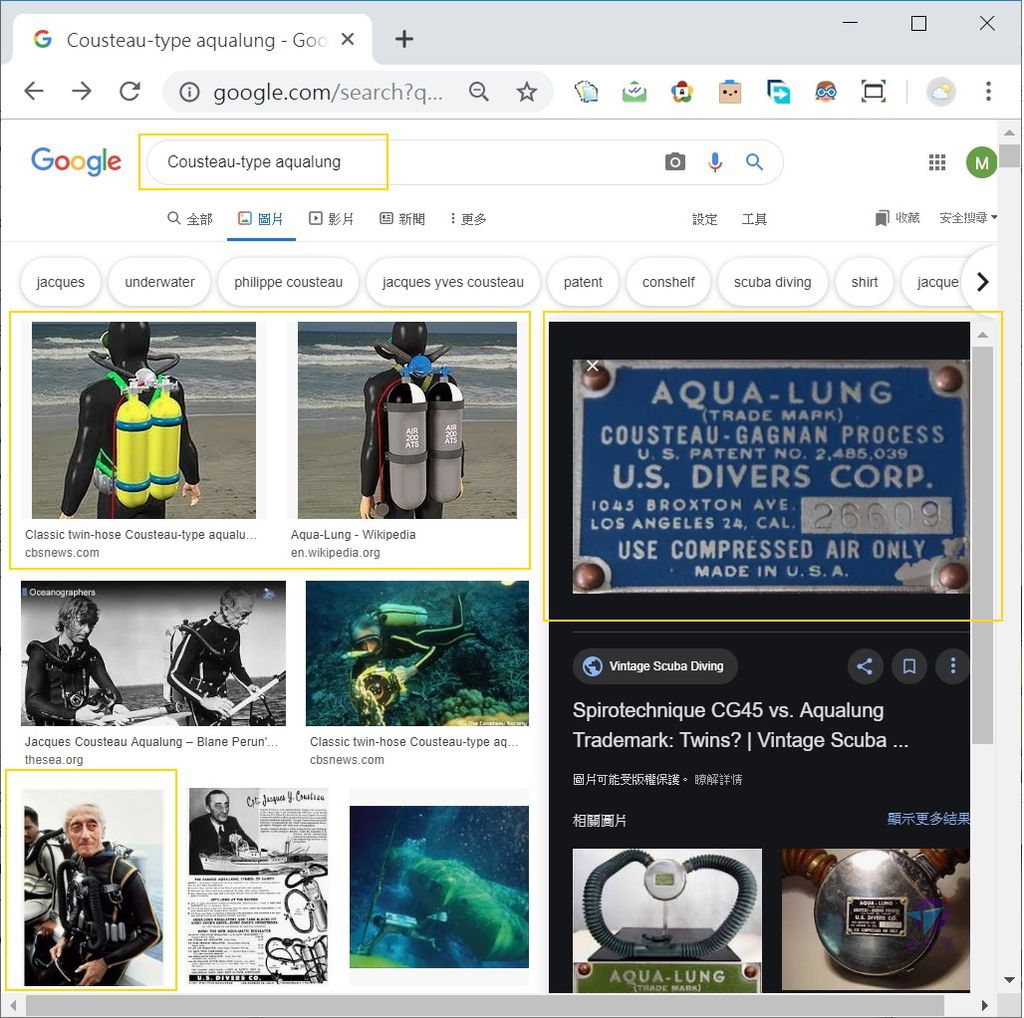Open vintage Cousteau advertisement image
This screenshot has height=1018, width=1024.
click(258, 886)
